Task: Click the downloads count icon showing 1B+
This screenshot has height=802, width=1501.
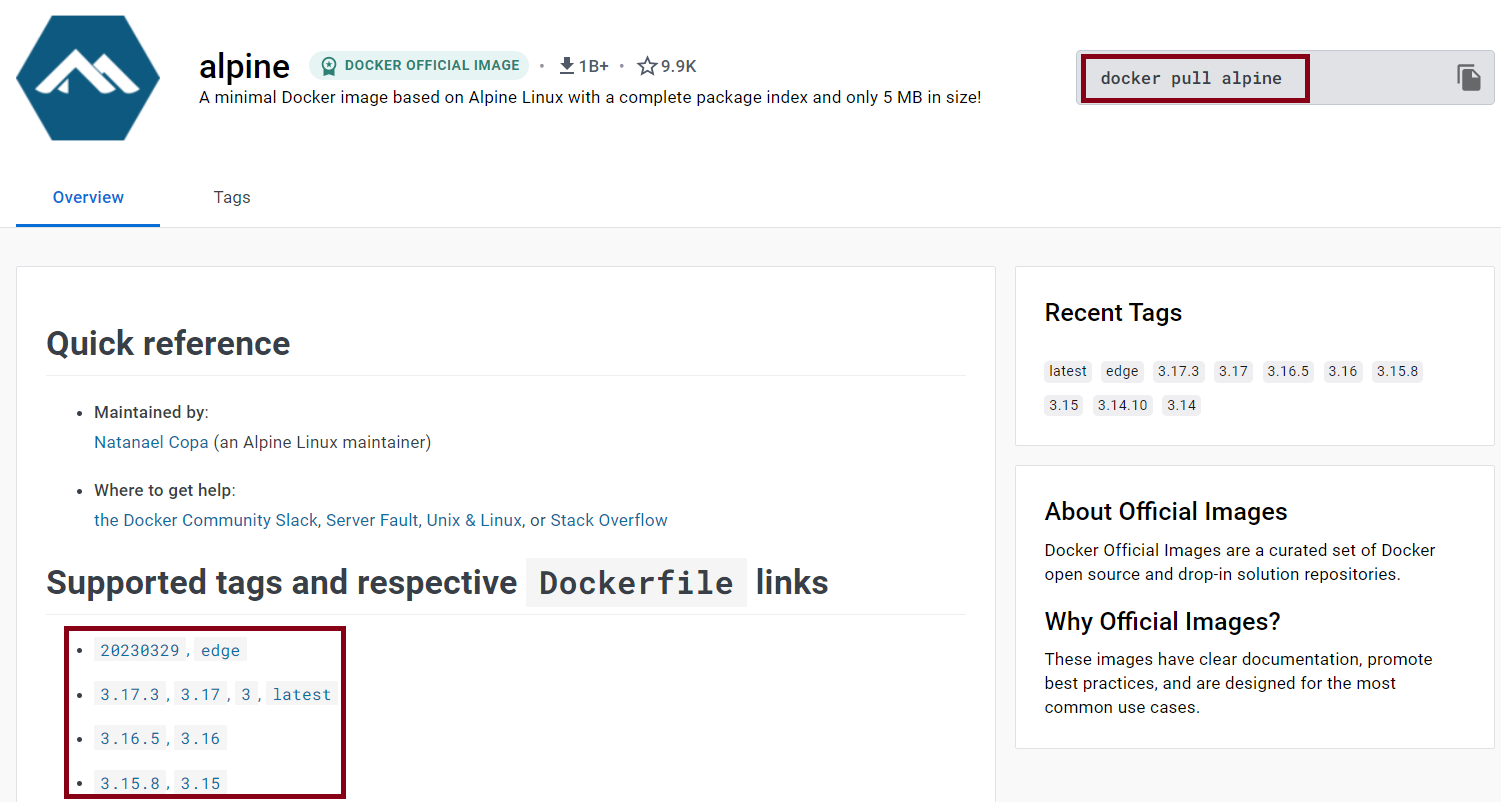Action: coord(567,65)
